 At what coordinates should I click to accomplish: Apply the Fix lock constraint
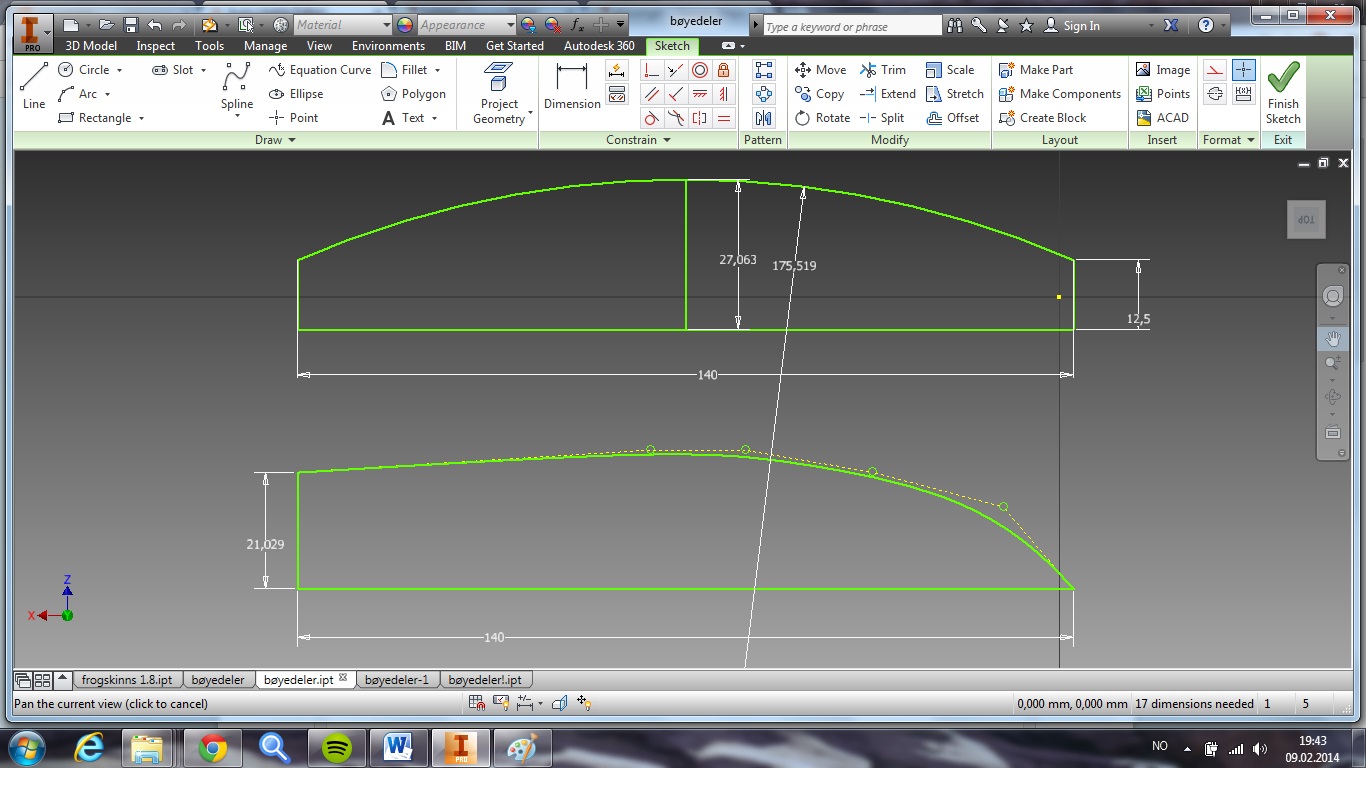point(724,70)
